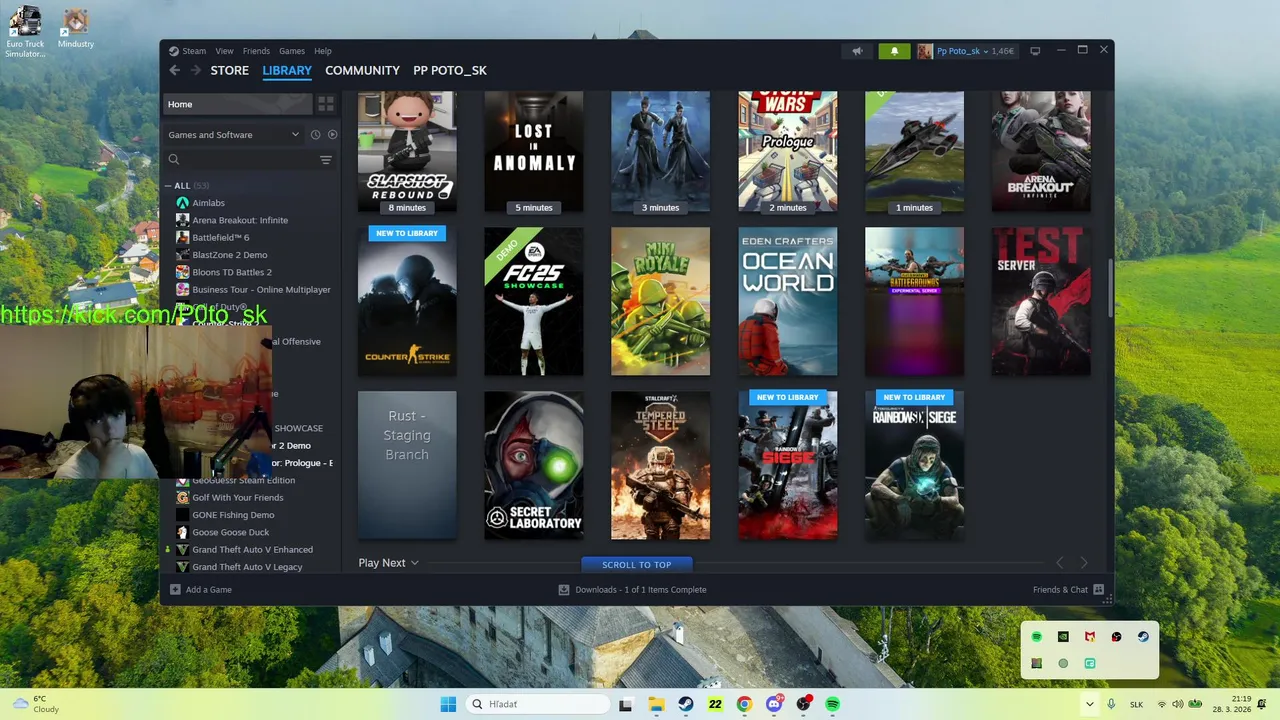Open the PP POTO_SK profile tab
Viewport: 1280px width, 720px height.
[450, 71]
